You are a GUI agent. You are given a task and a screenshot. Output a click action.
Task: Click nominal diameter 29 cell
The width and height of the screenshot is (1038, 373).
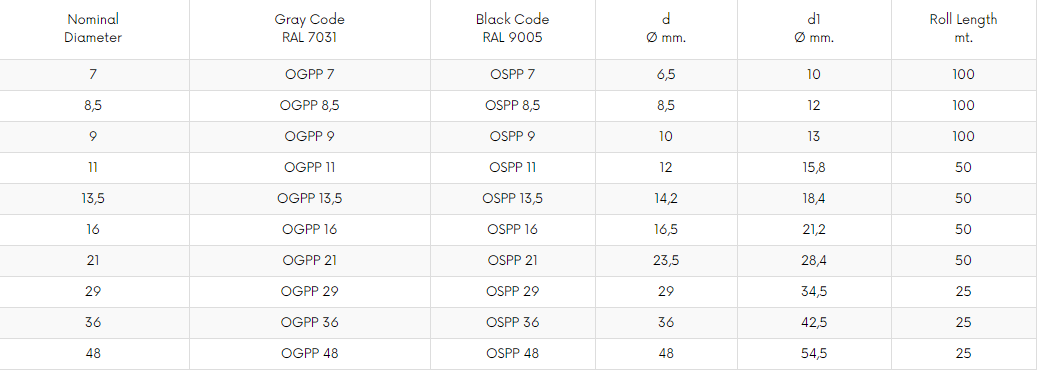(x=93, y=292)
